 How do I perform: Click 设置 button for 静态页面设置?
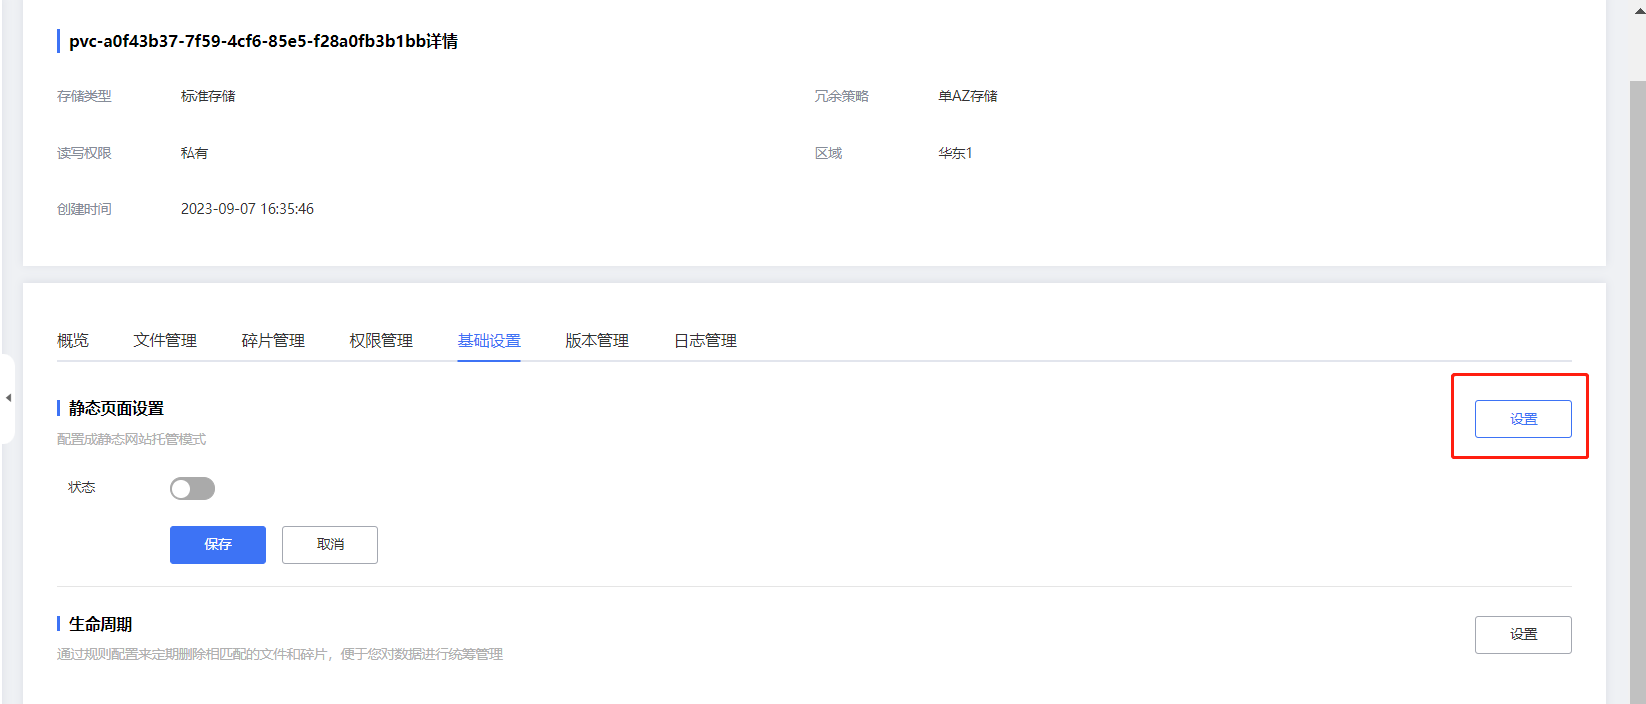(x=1523, y=419)
